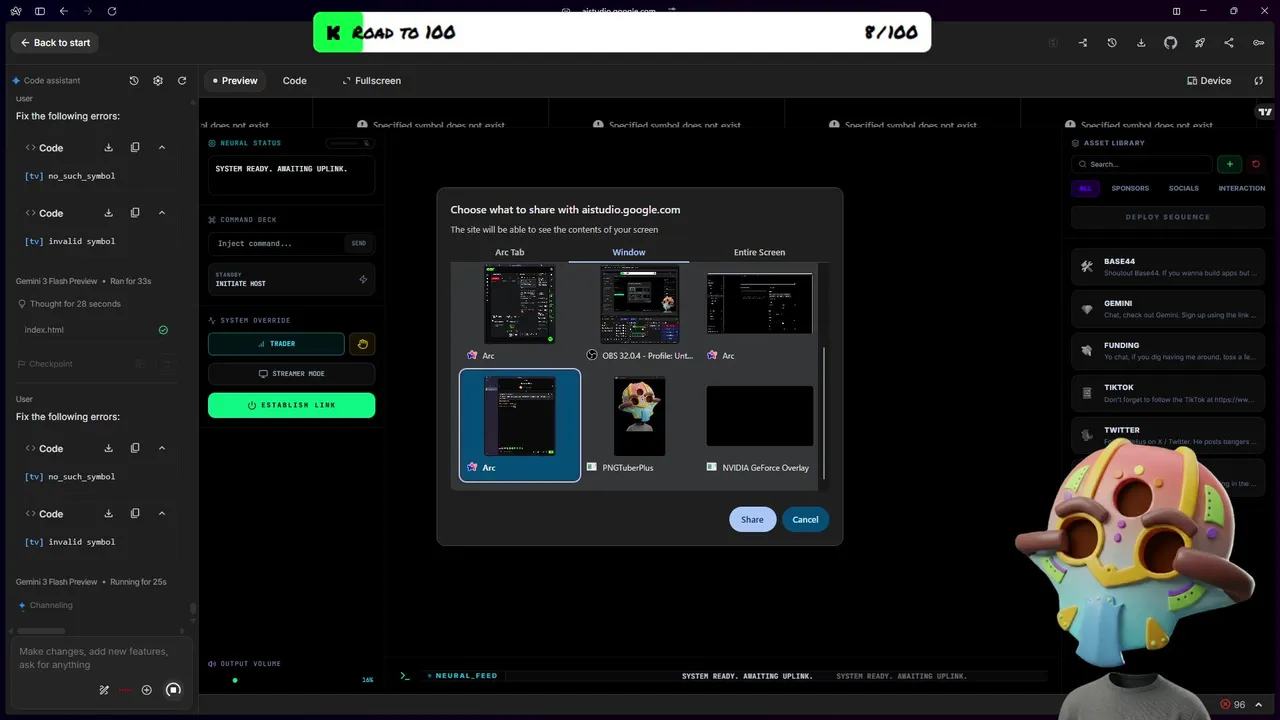Select the BASE44 asset card

(1167, 267)
